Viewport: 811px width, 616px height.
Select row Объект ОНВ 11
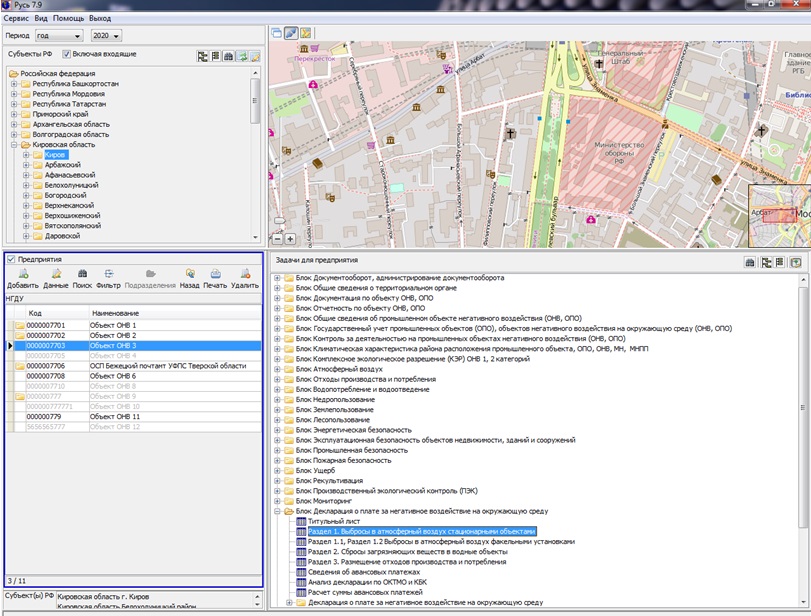click(115, 416)
